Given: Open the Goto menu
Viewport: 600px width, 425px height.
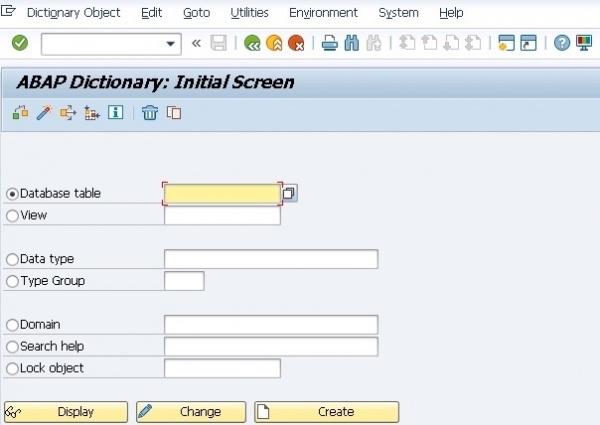Looking at the screenshot, I should pyautogui.click(x=196, y=13).
